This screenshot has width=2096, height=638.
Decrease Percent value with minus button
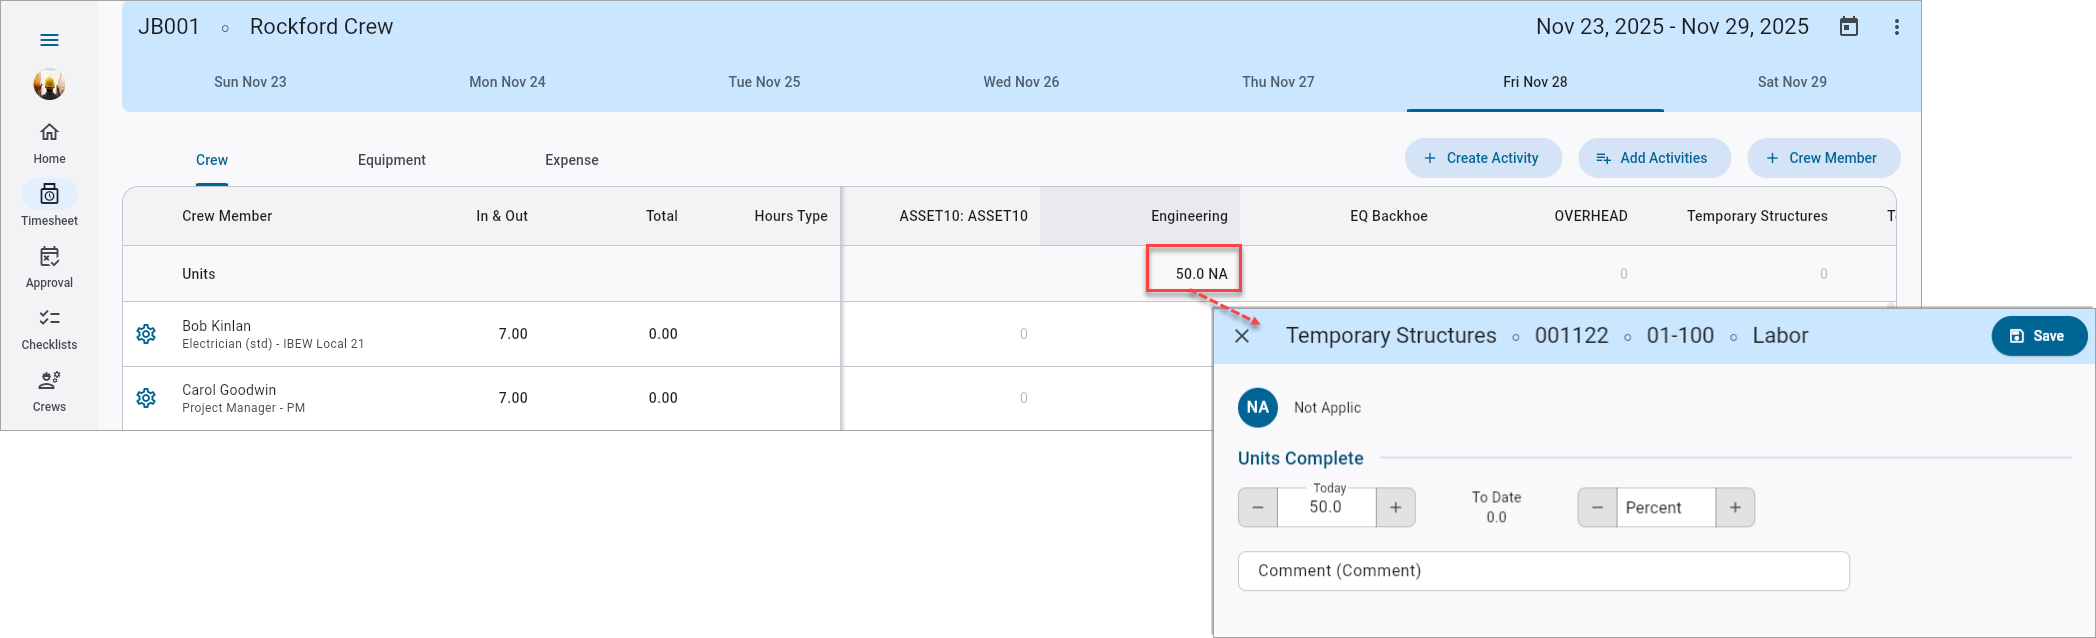tap(1597, 507)
